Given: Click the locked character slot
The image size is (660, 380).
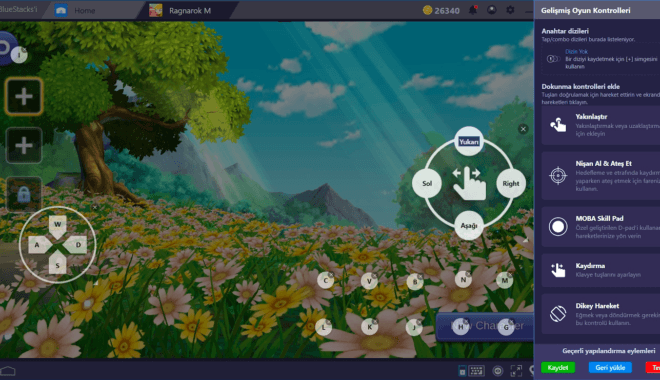Looking at the screenshot, I should (x=24, y=194).
